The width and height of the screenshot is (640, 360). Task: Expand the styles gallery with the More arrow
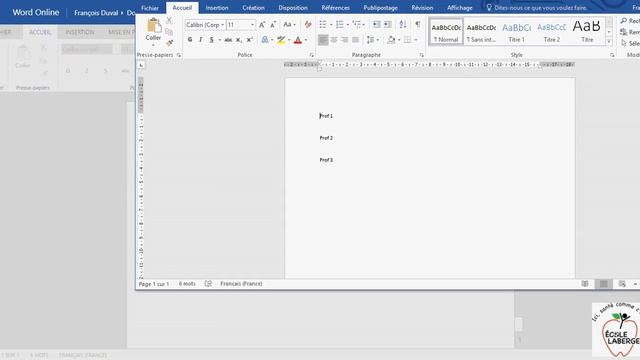tap(609, 41)
